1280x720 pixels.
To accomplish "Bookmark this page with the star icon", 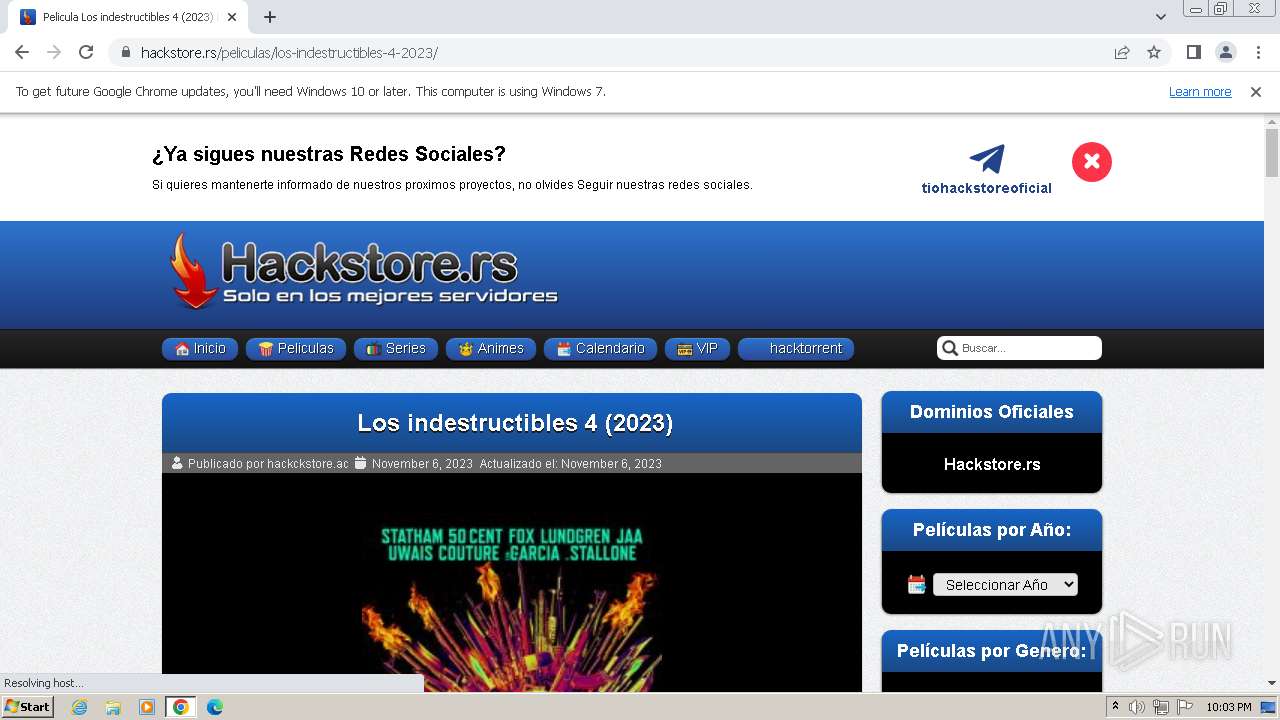I will 1154,52.
